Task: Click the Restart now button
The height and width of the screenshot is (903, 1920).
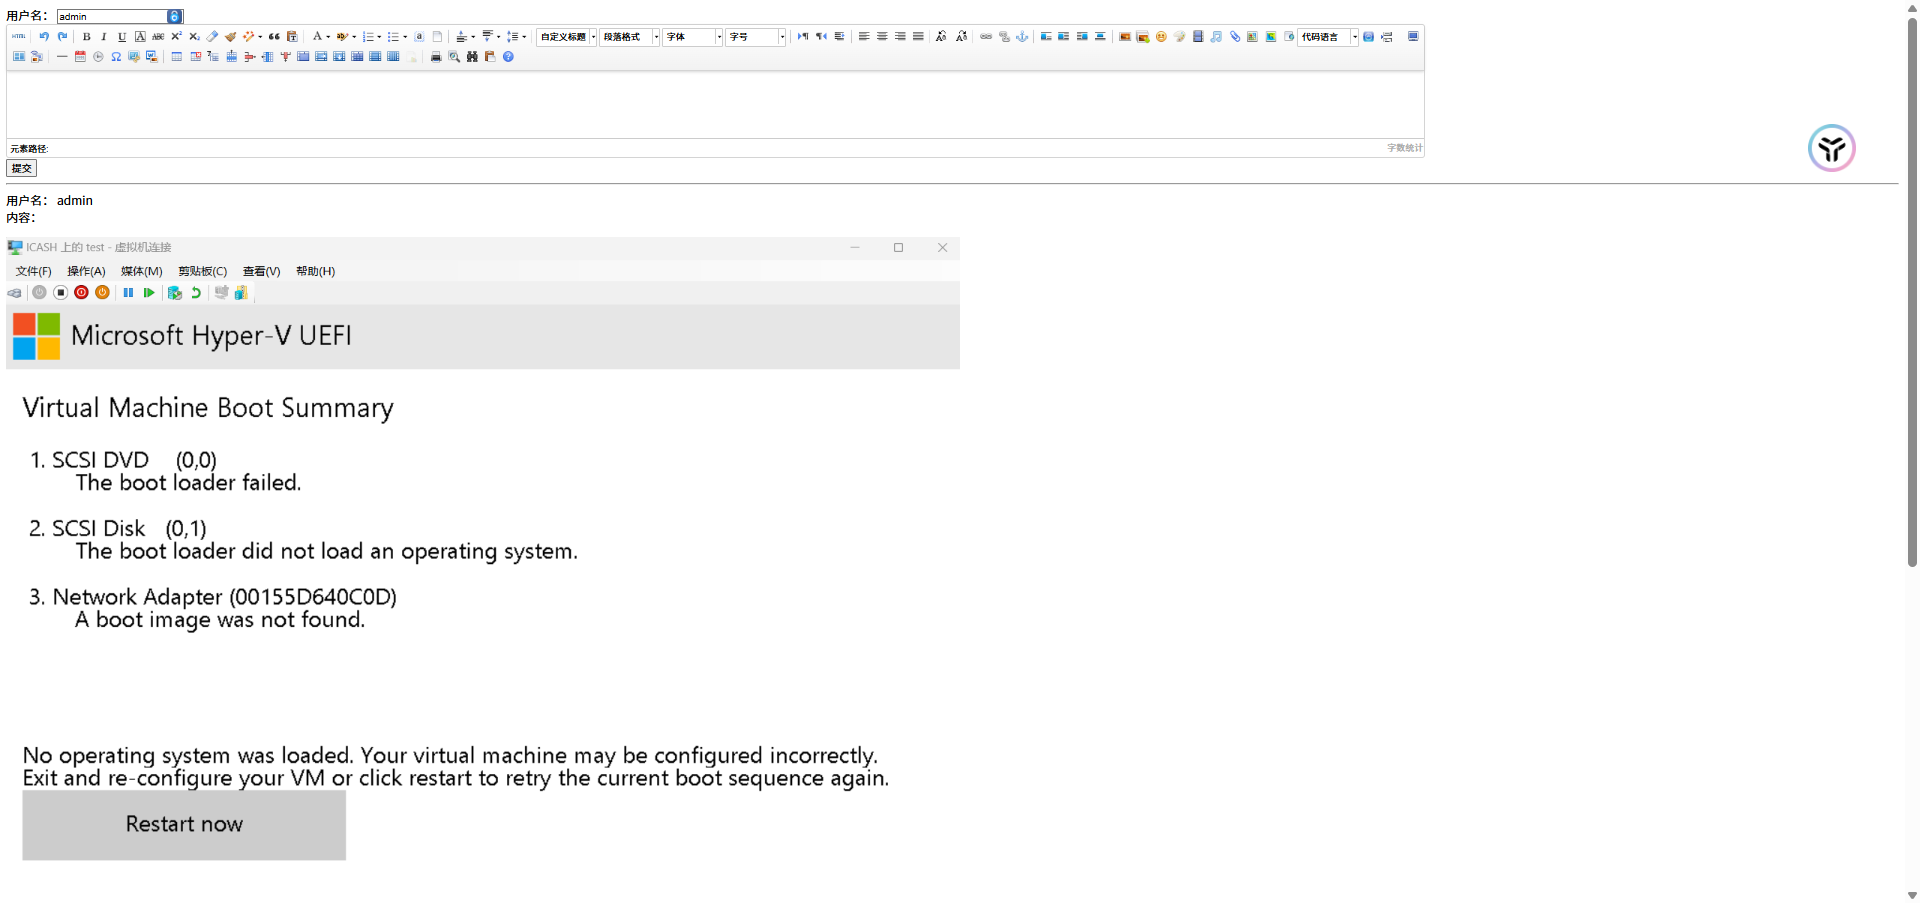Action: coord(184,825)
